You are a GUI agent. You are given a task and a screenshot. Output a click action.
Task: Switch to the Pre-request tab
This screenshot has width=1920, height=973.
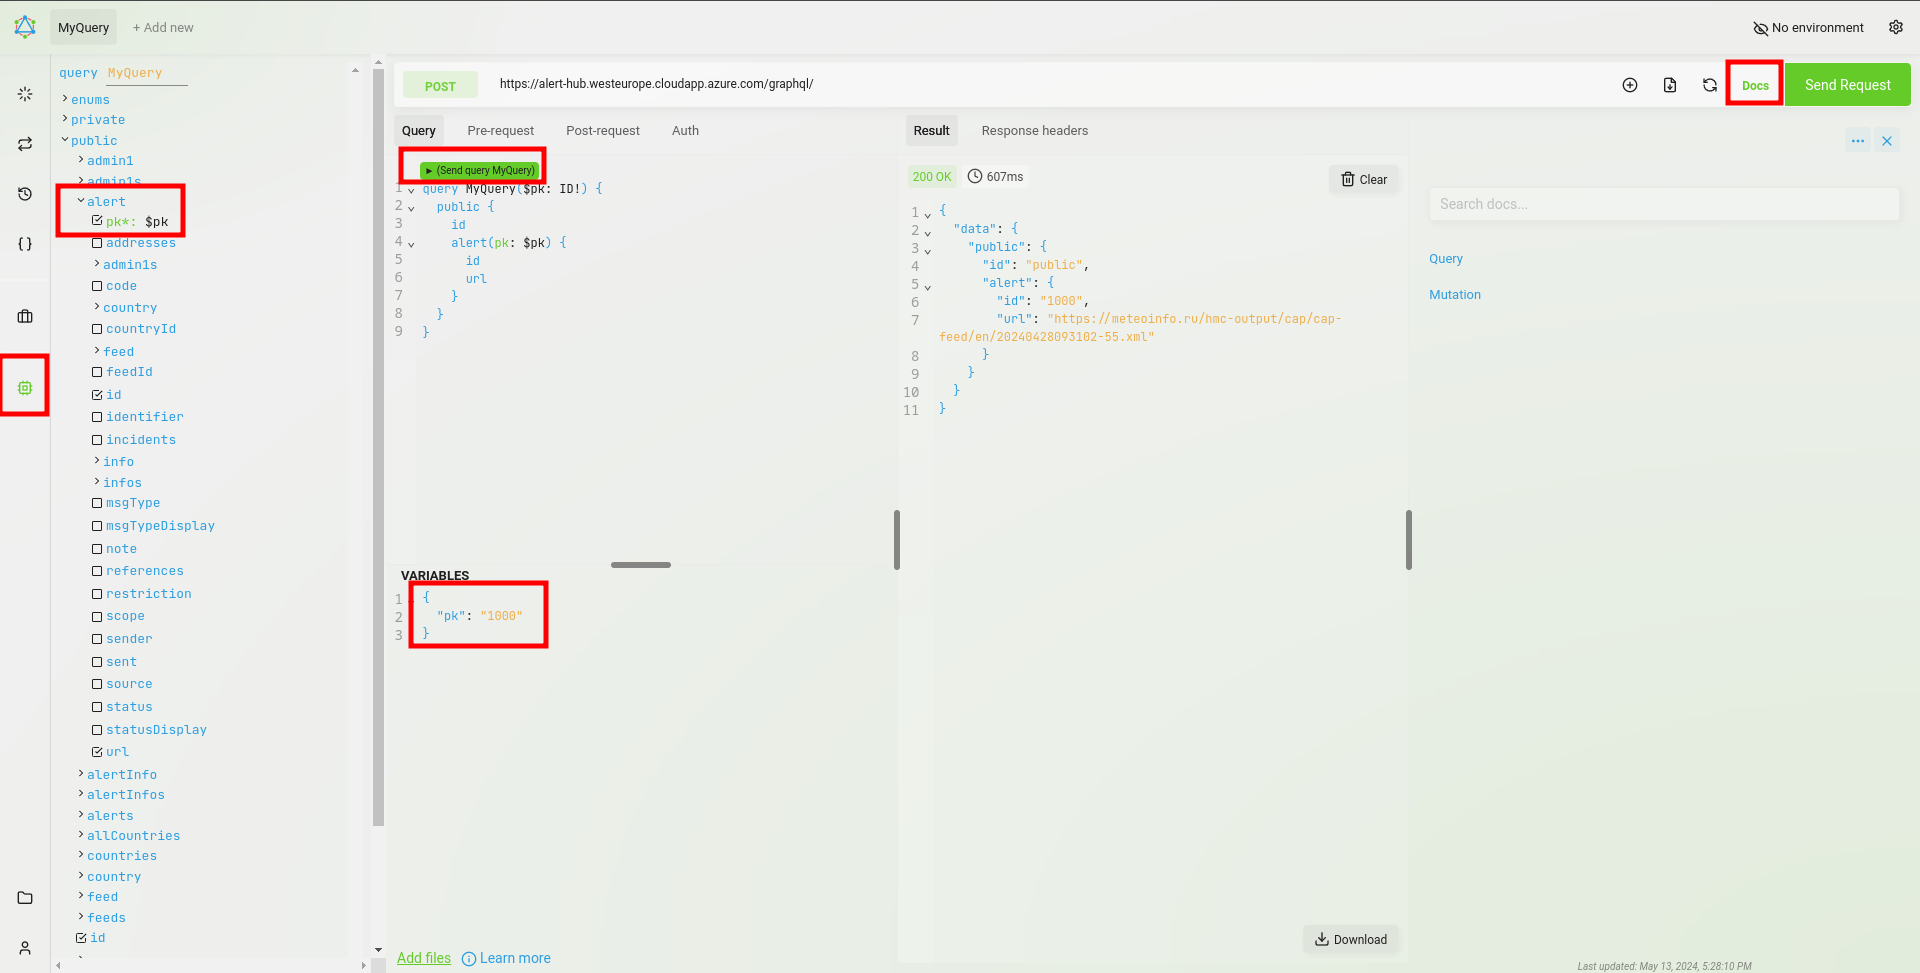(500, 131)
